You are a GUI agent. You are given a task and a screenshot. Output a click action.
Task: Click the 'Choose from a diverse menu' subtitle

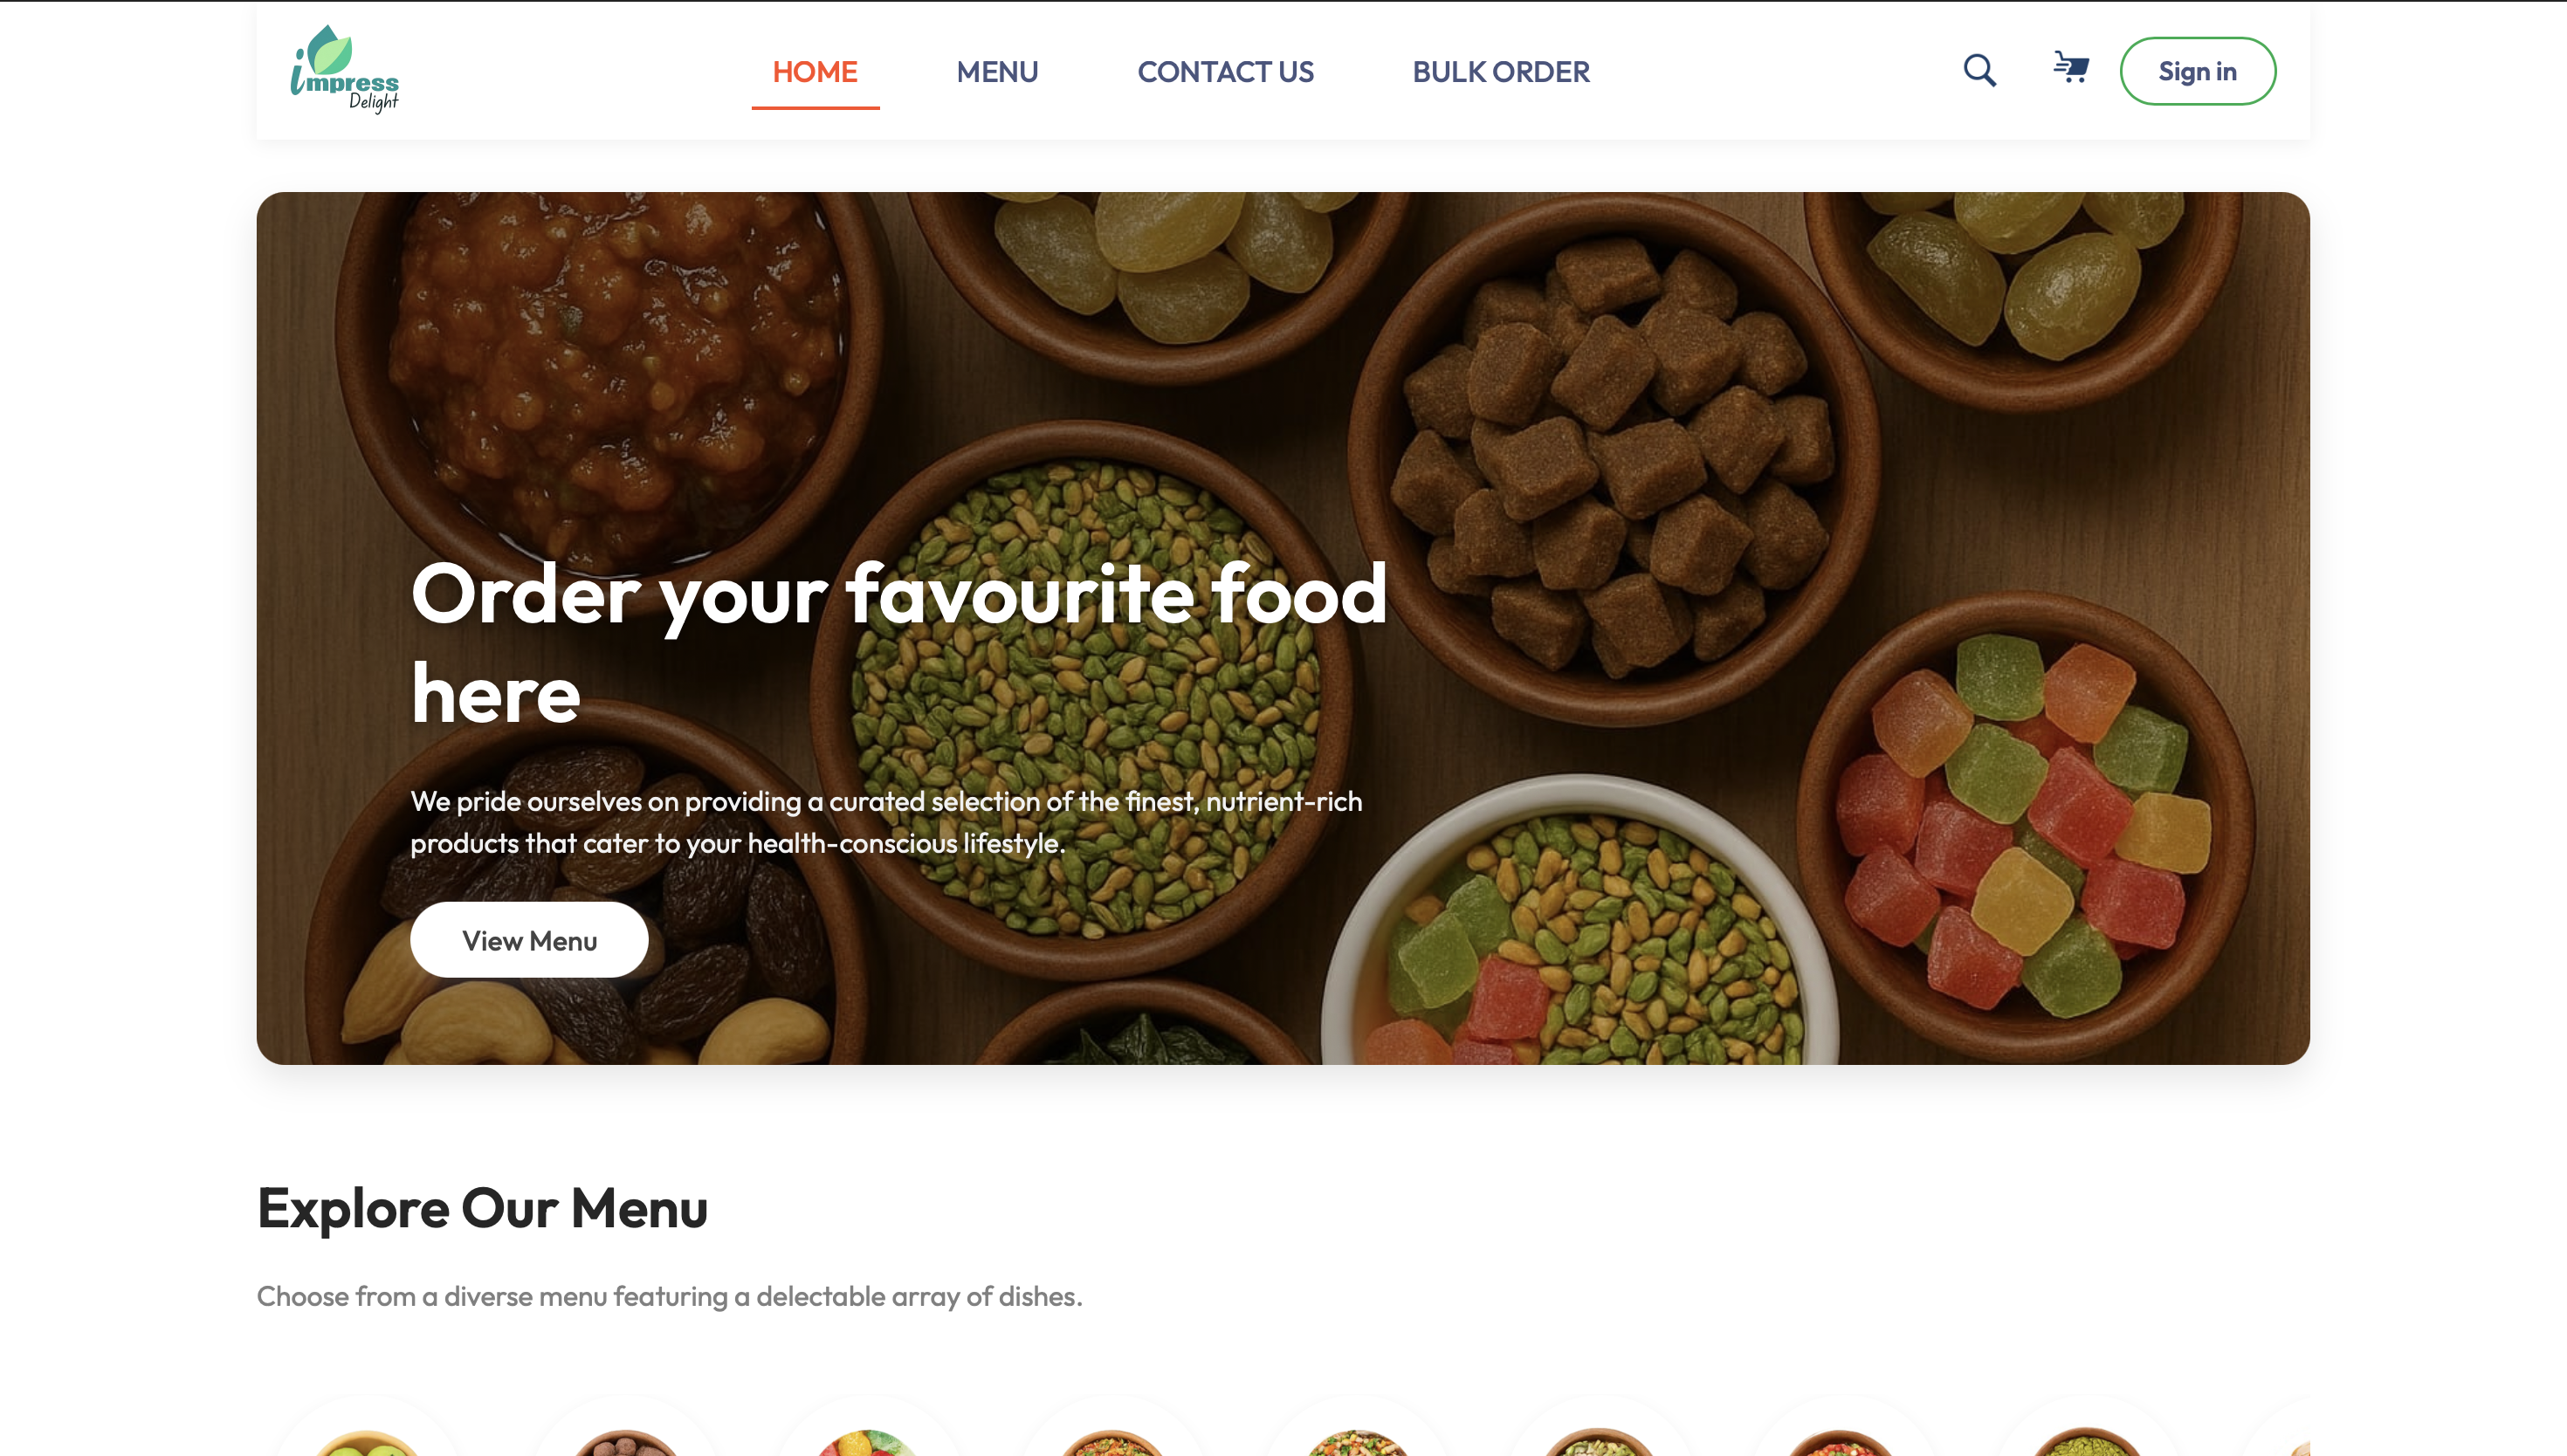coord(669,1296)
